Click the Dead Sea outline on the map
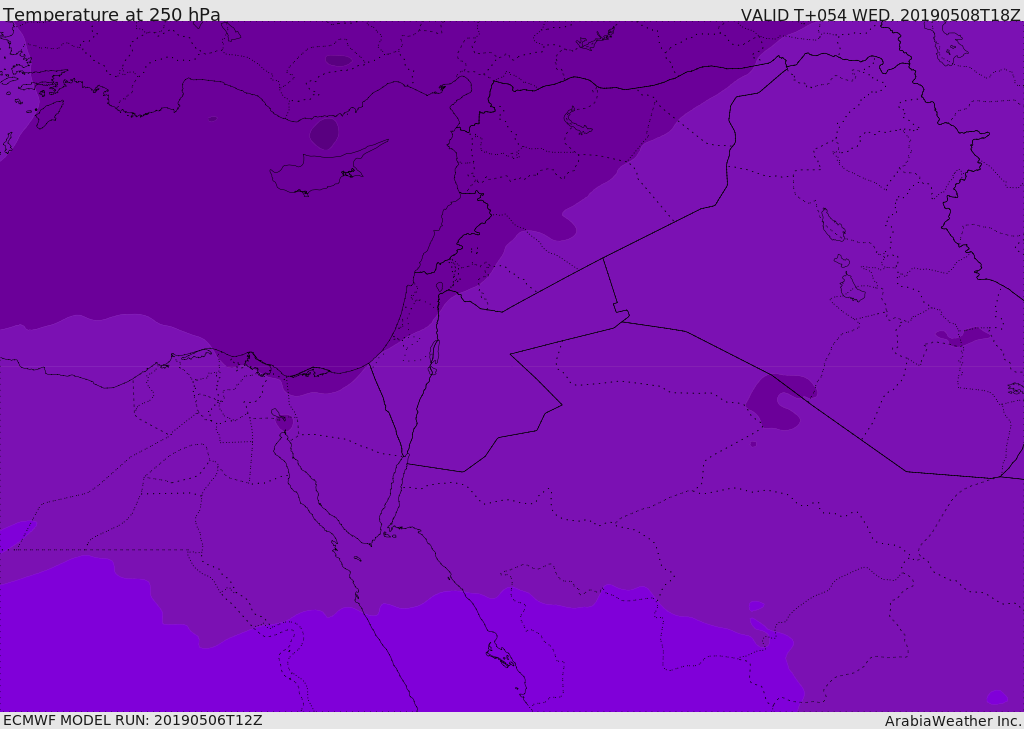Screen dimensions: 1024x729 click(434, 352)
